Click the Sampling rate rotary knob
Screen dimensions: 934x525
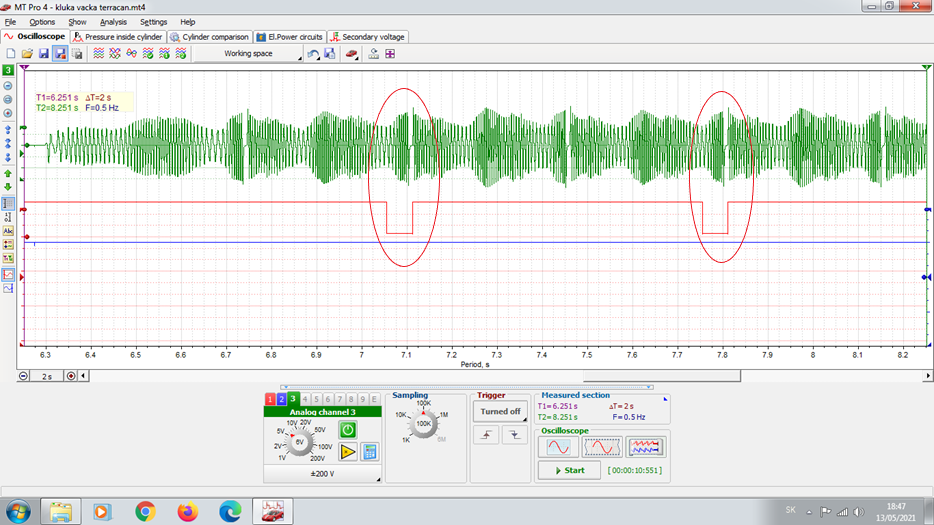point(423,424)
